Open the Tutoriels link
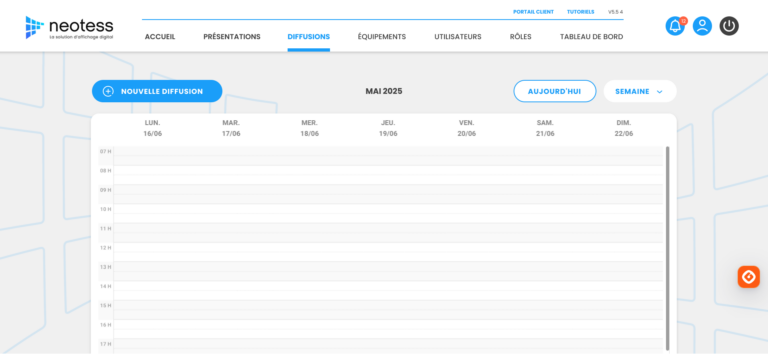 point(580,12)
